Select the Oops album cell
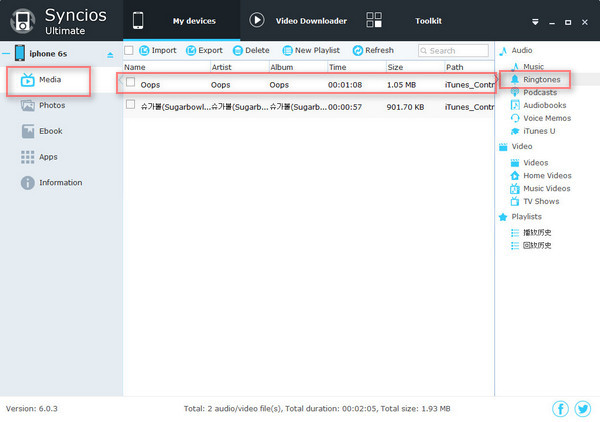The width and height of the screenshot is (600, 422). click(x=279, y=85)
